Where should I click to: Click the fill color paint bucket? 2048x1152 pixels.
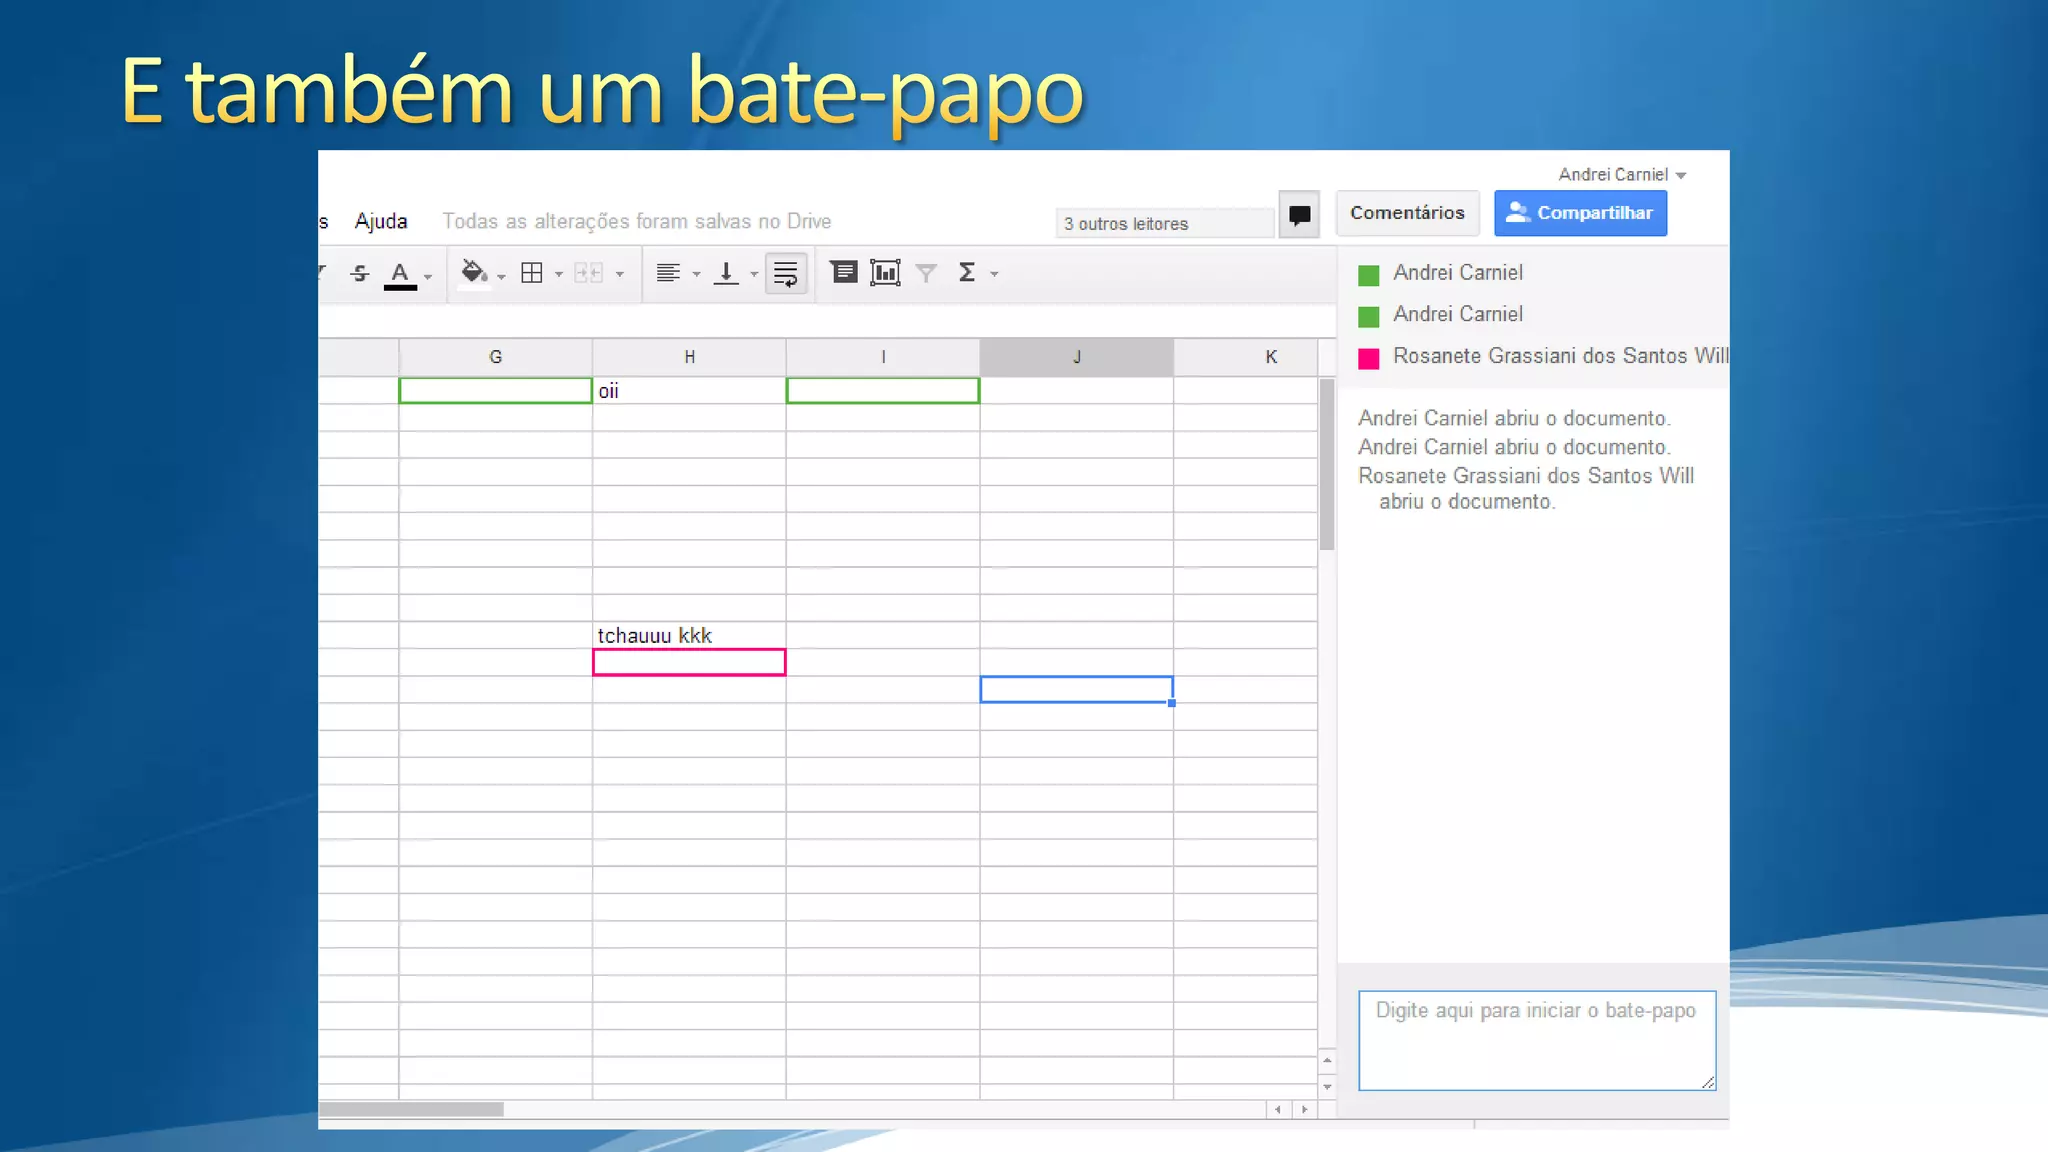(474, 272)
